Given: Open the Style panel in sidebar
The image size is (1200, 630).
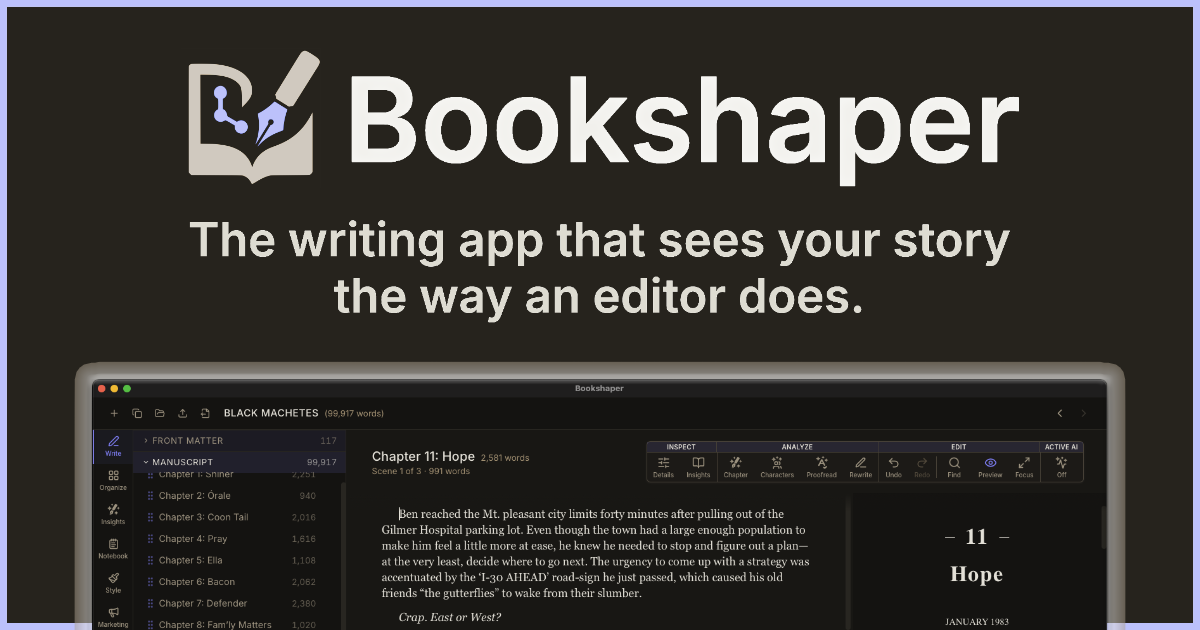Looking at the screenshot, I should pos(113,582).
